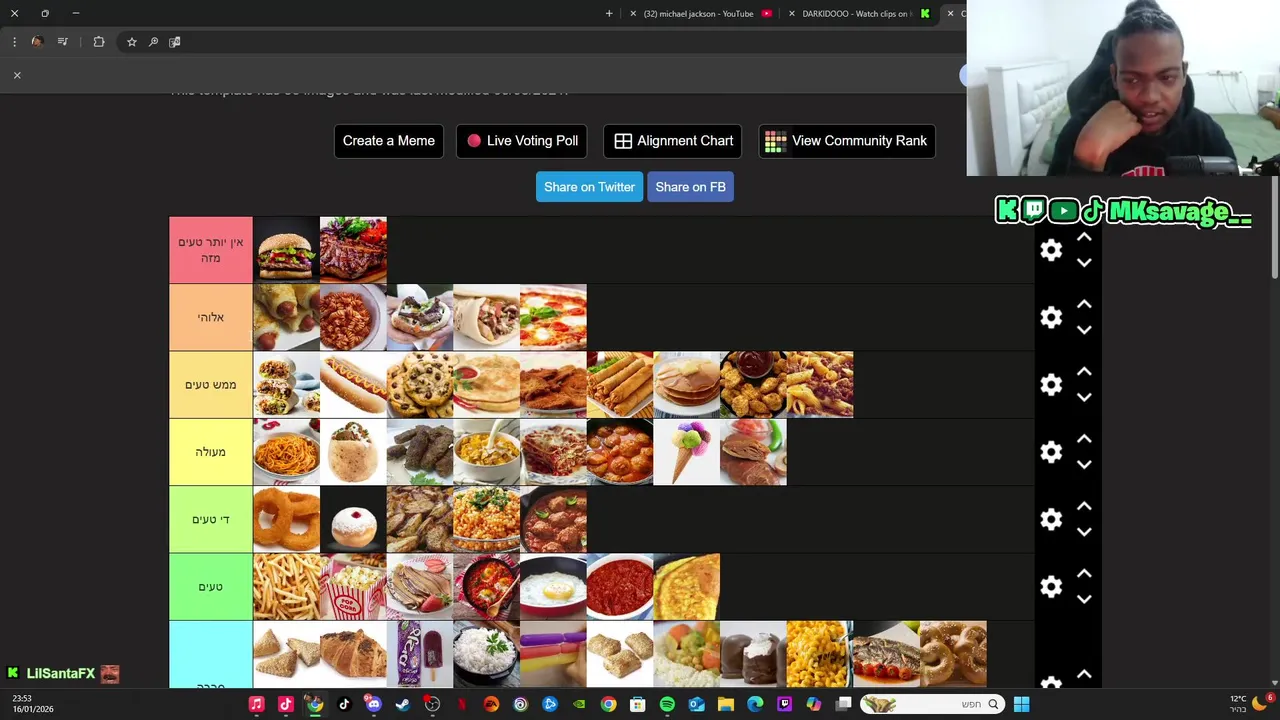Move the ממש טעים tier row down
The height and width of the screenshot is (720, 1280).
tap(1084, 397)
